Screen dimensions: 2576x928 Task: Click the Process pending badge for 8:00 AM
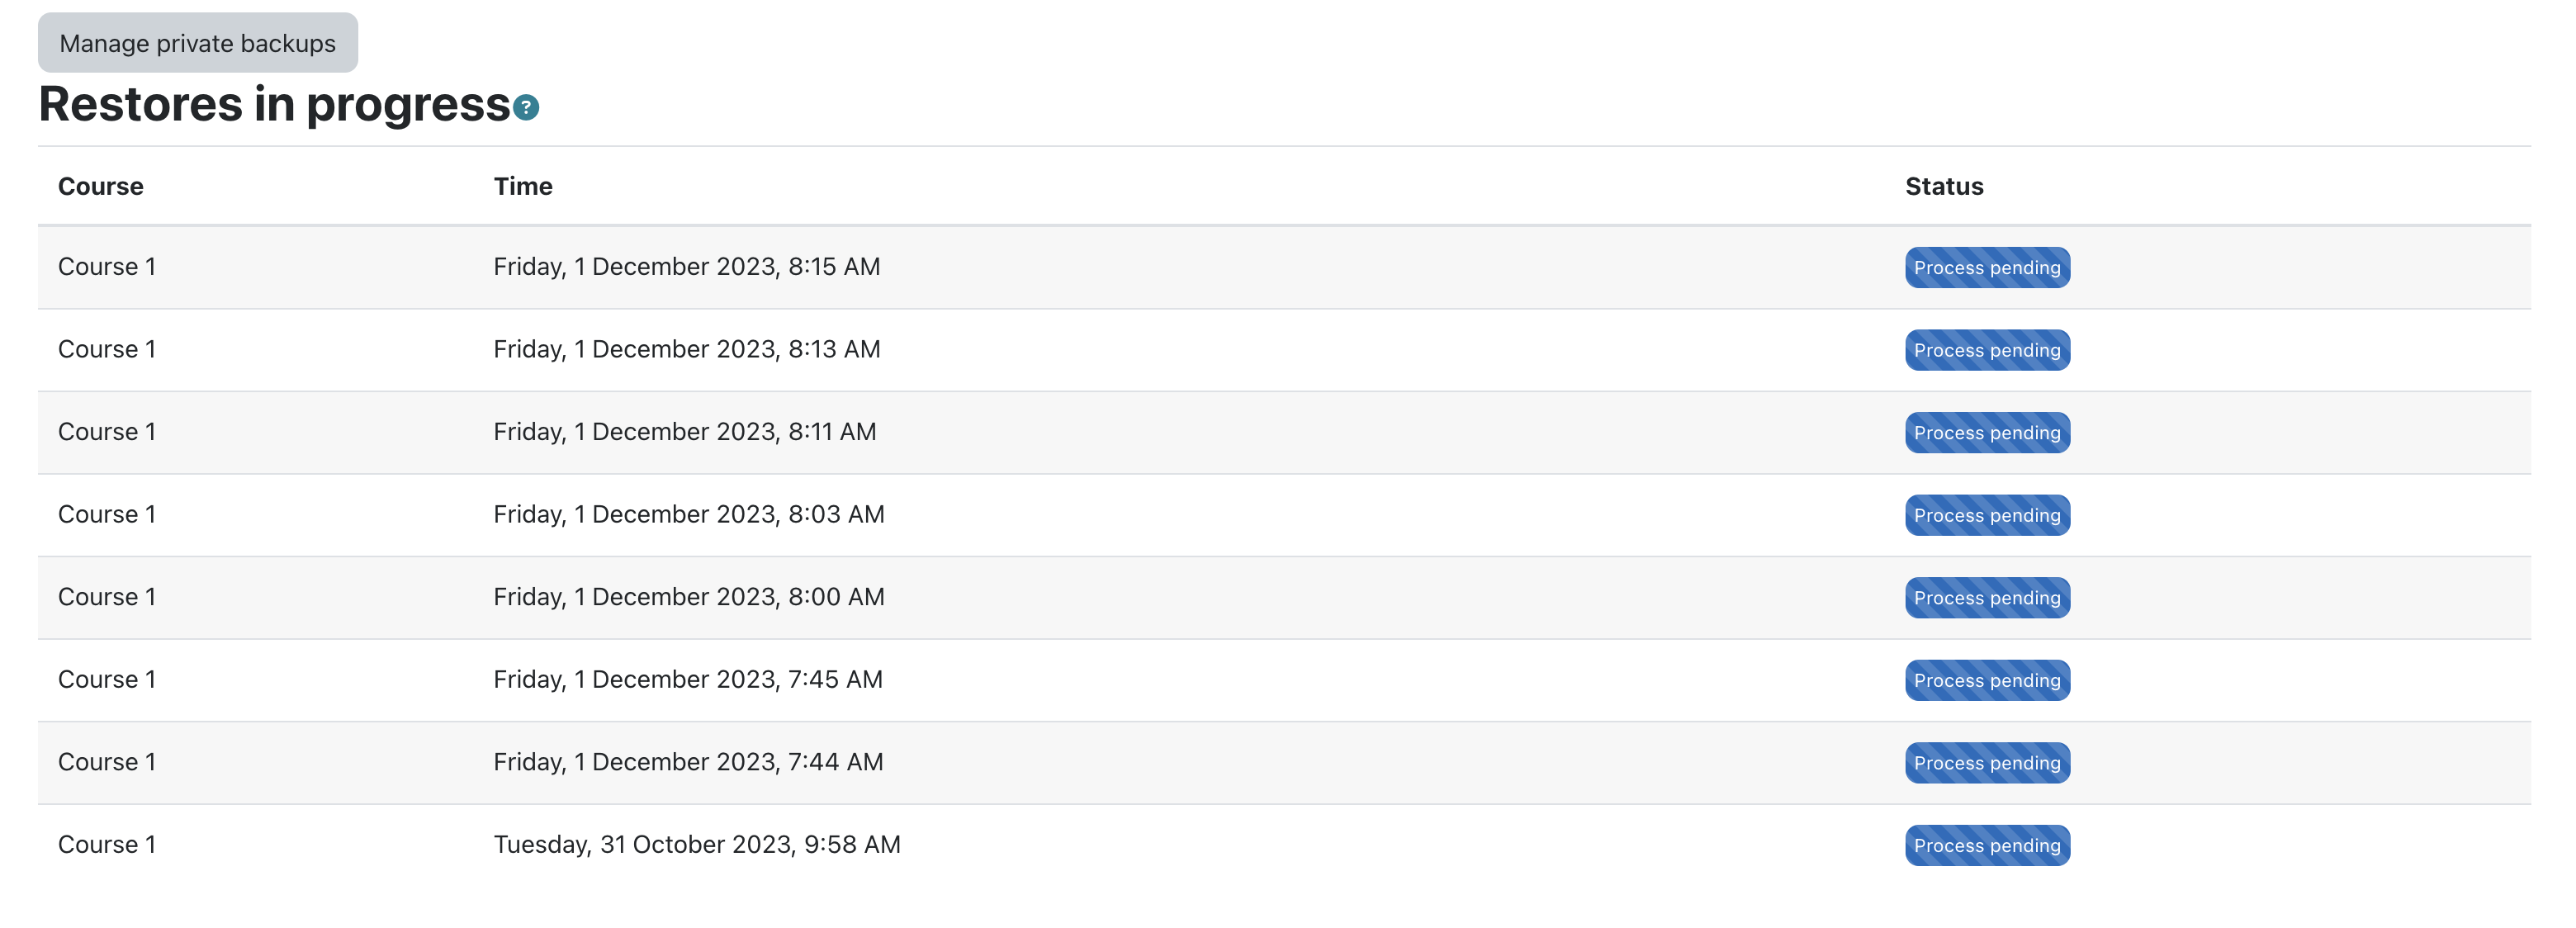(x=1987, y=598)
